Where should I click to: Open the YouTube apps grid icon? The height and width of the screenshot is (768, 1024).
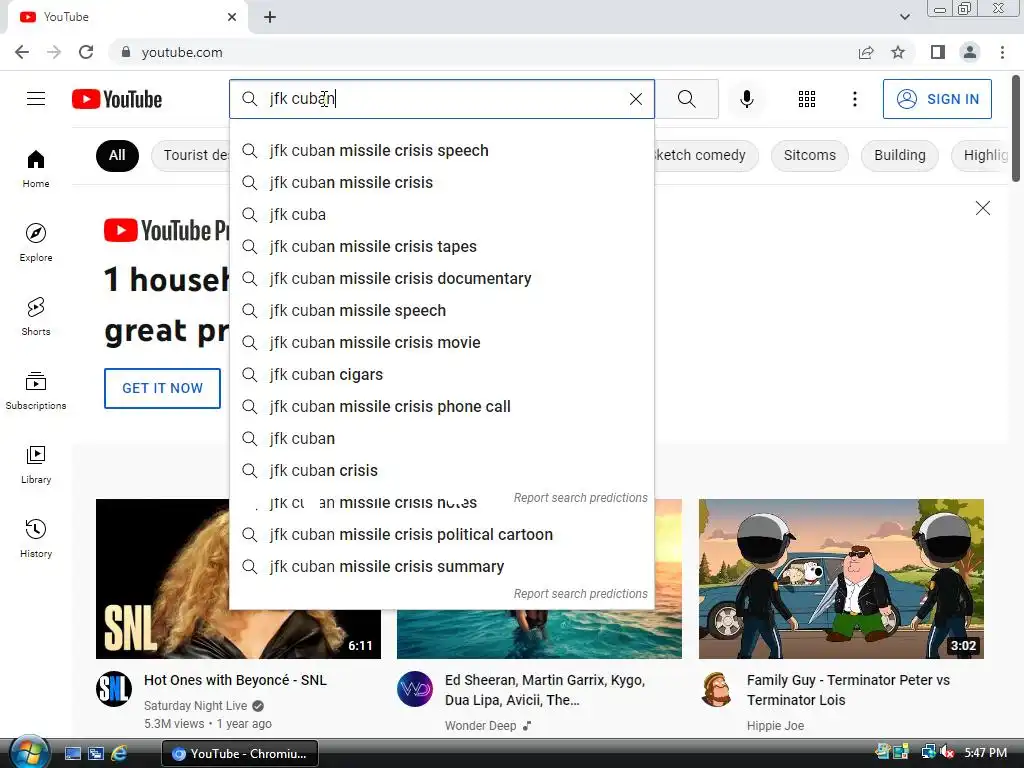click(807, 99)
